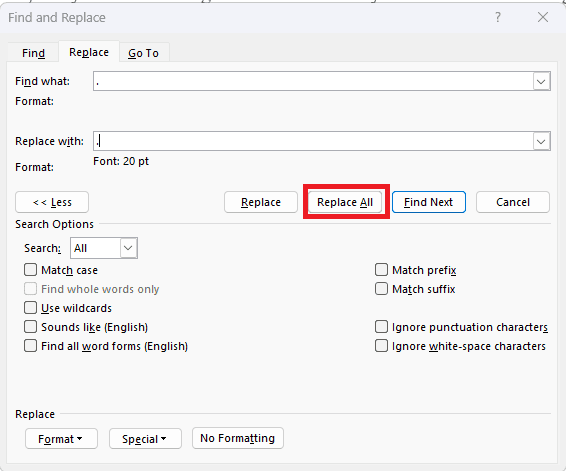
Task: Enable the Match case checkbox
Action: click(30, 270)
